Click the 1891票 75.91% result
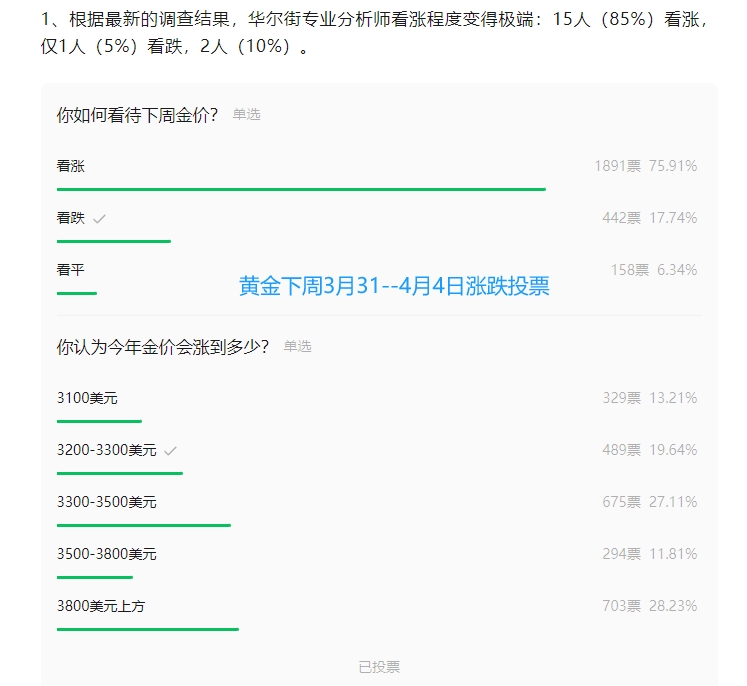This screenshot has height=686, width=747. point(645,166)
